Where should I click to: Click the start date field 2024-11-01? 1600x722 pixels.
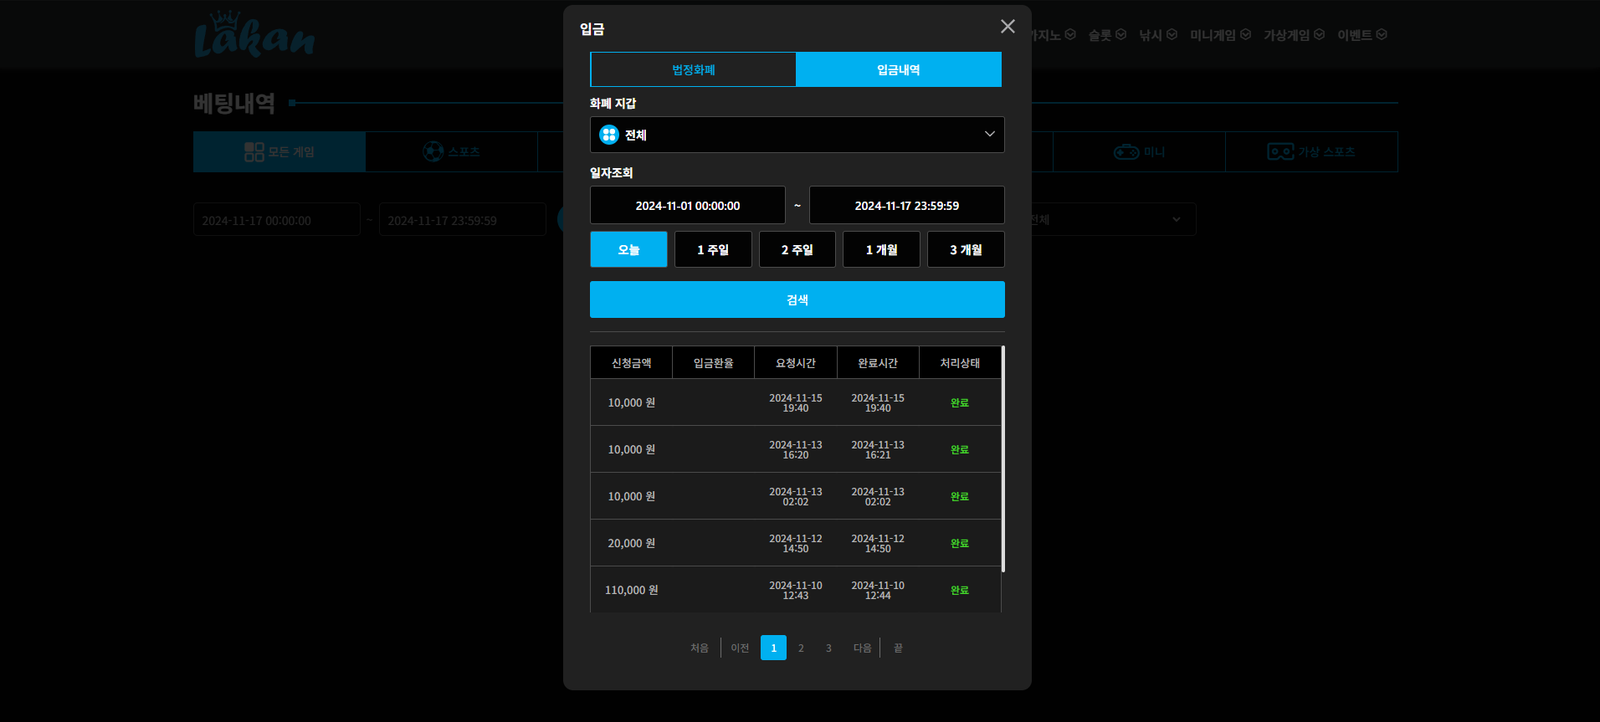[687, 206]
